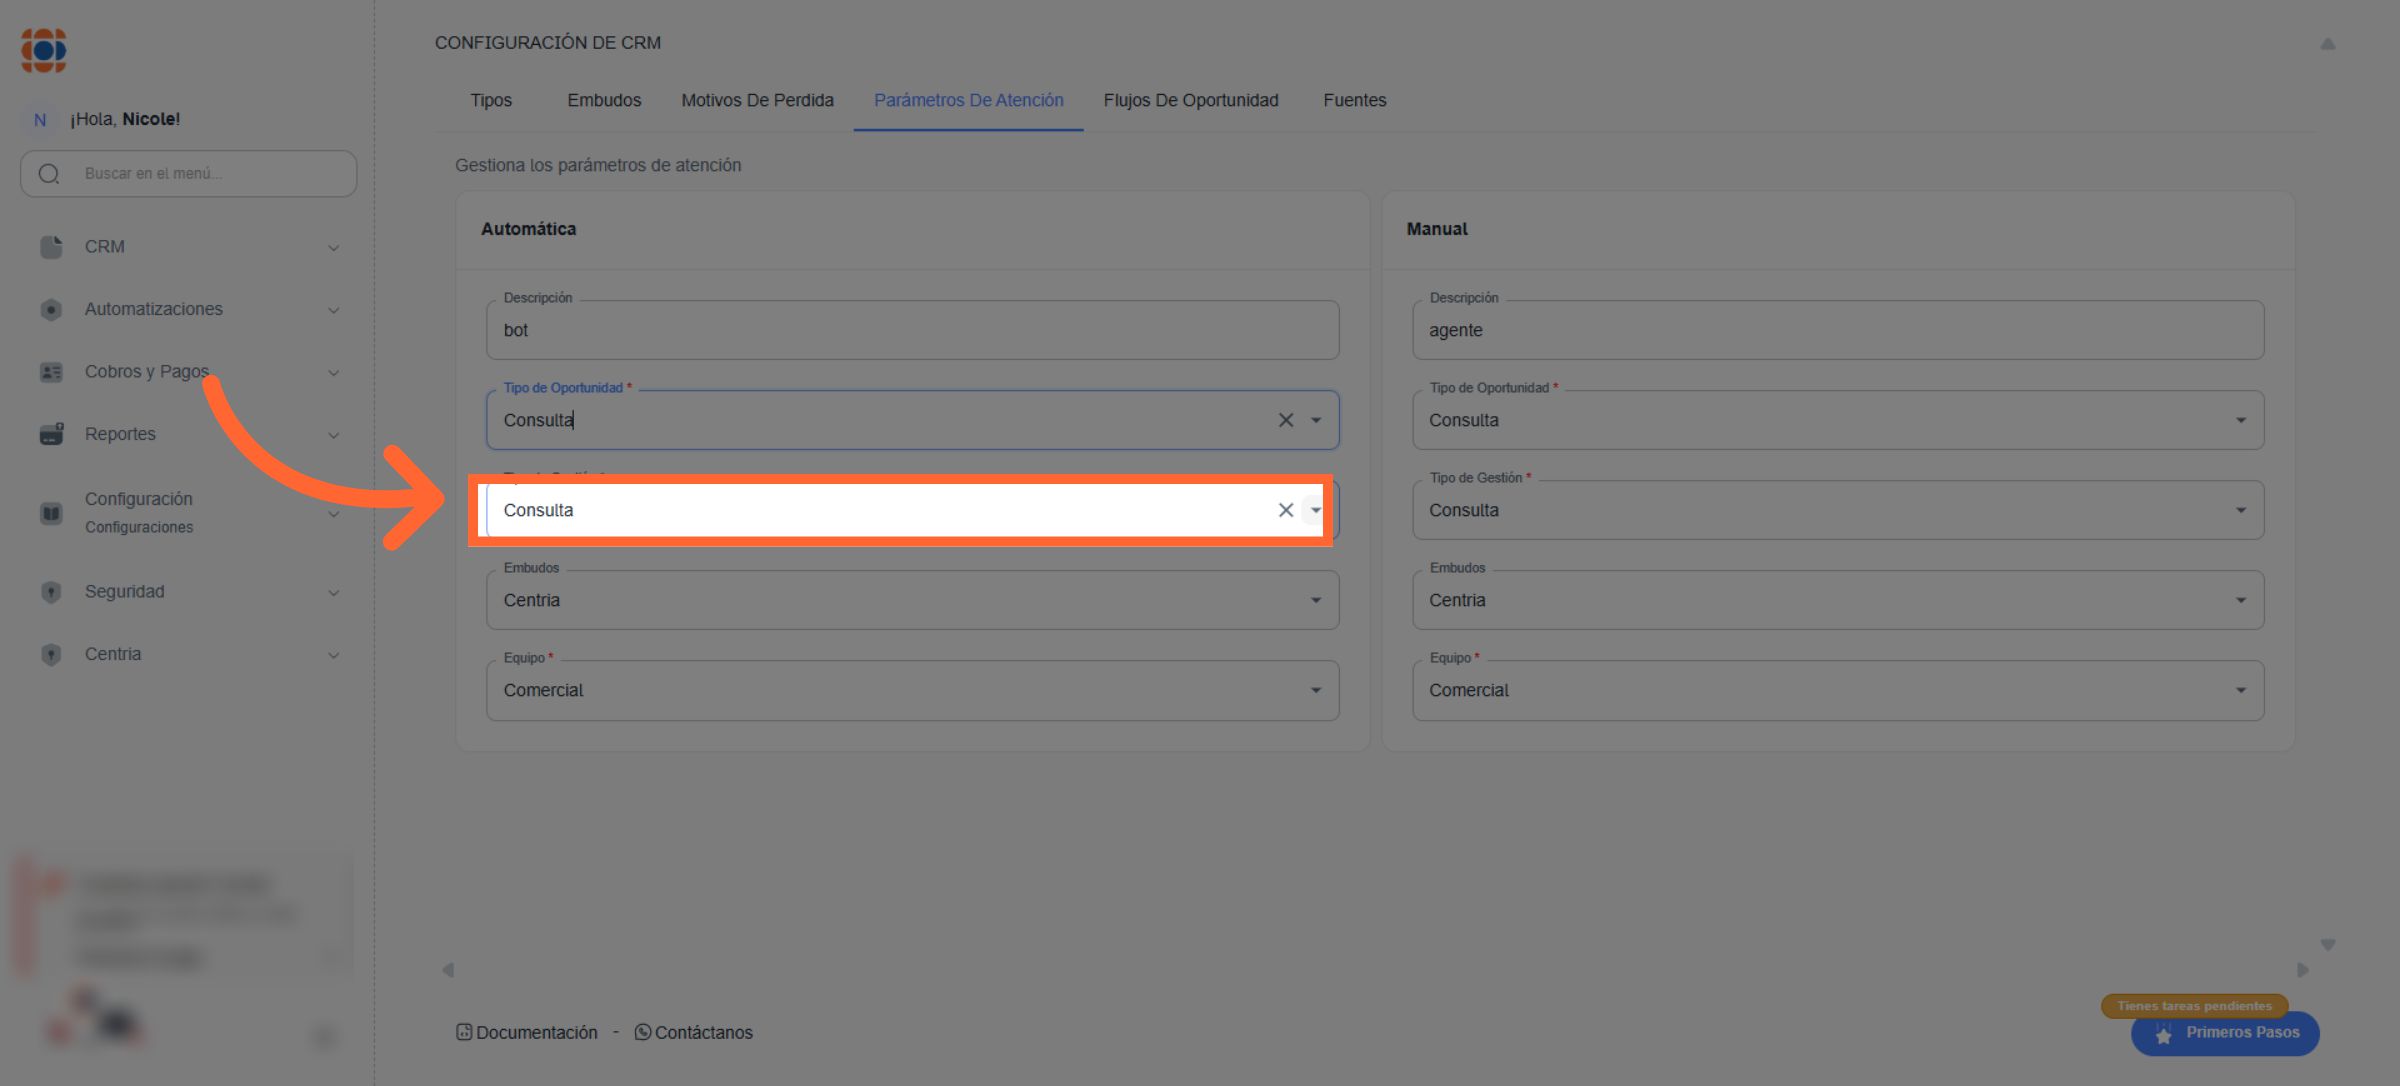Switch to the Flujos De Oportunidad tab
The width and height of the screenshot is (2400, 1086).
point(1190,100)
